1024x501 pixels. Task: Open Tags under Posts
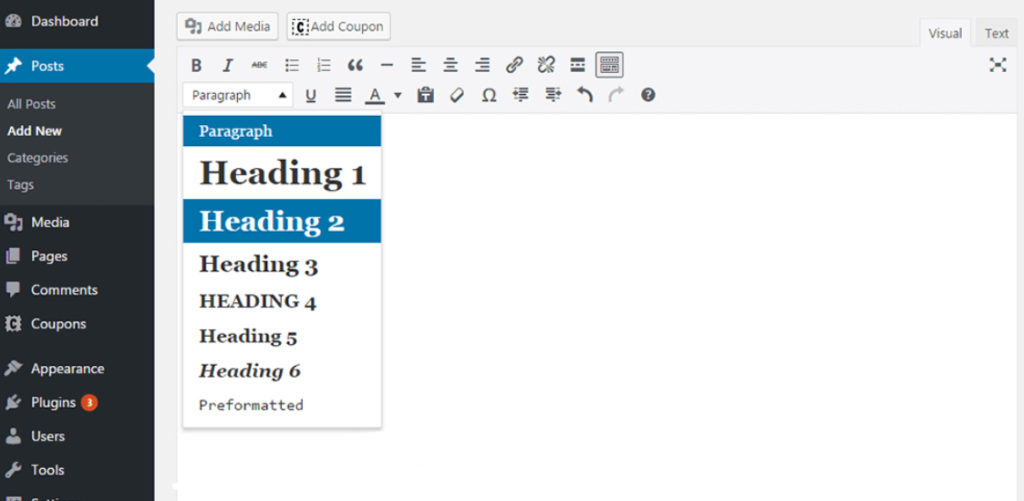pos(20,185)
